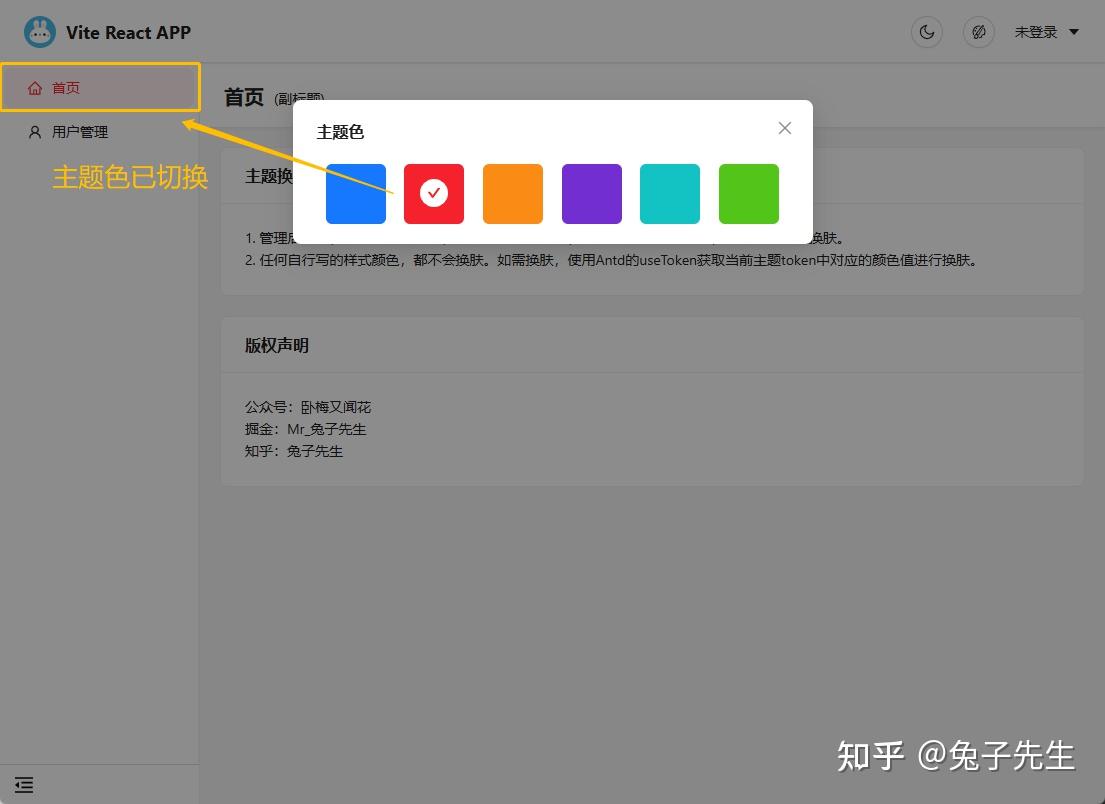This screenshot has width=1105, height=804.
Task: Select the purple theme color swatch
Action: tap(591, 192)
